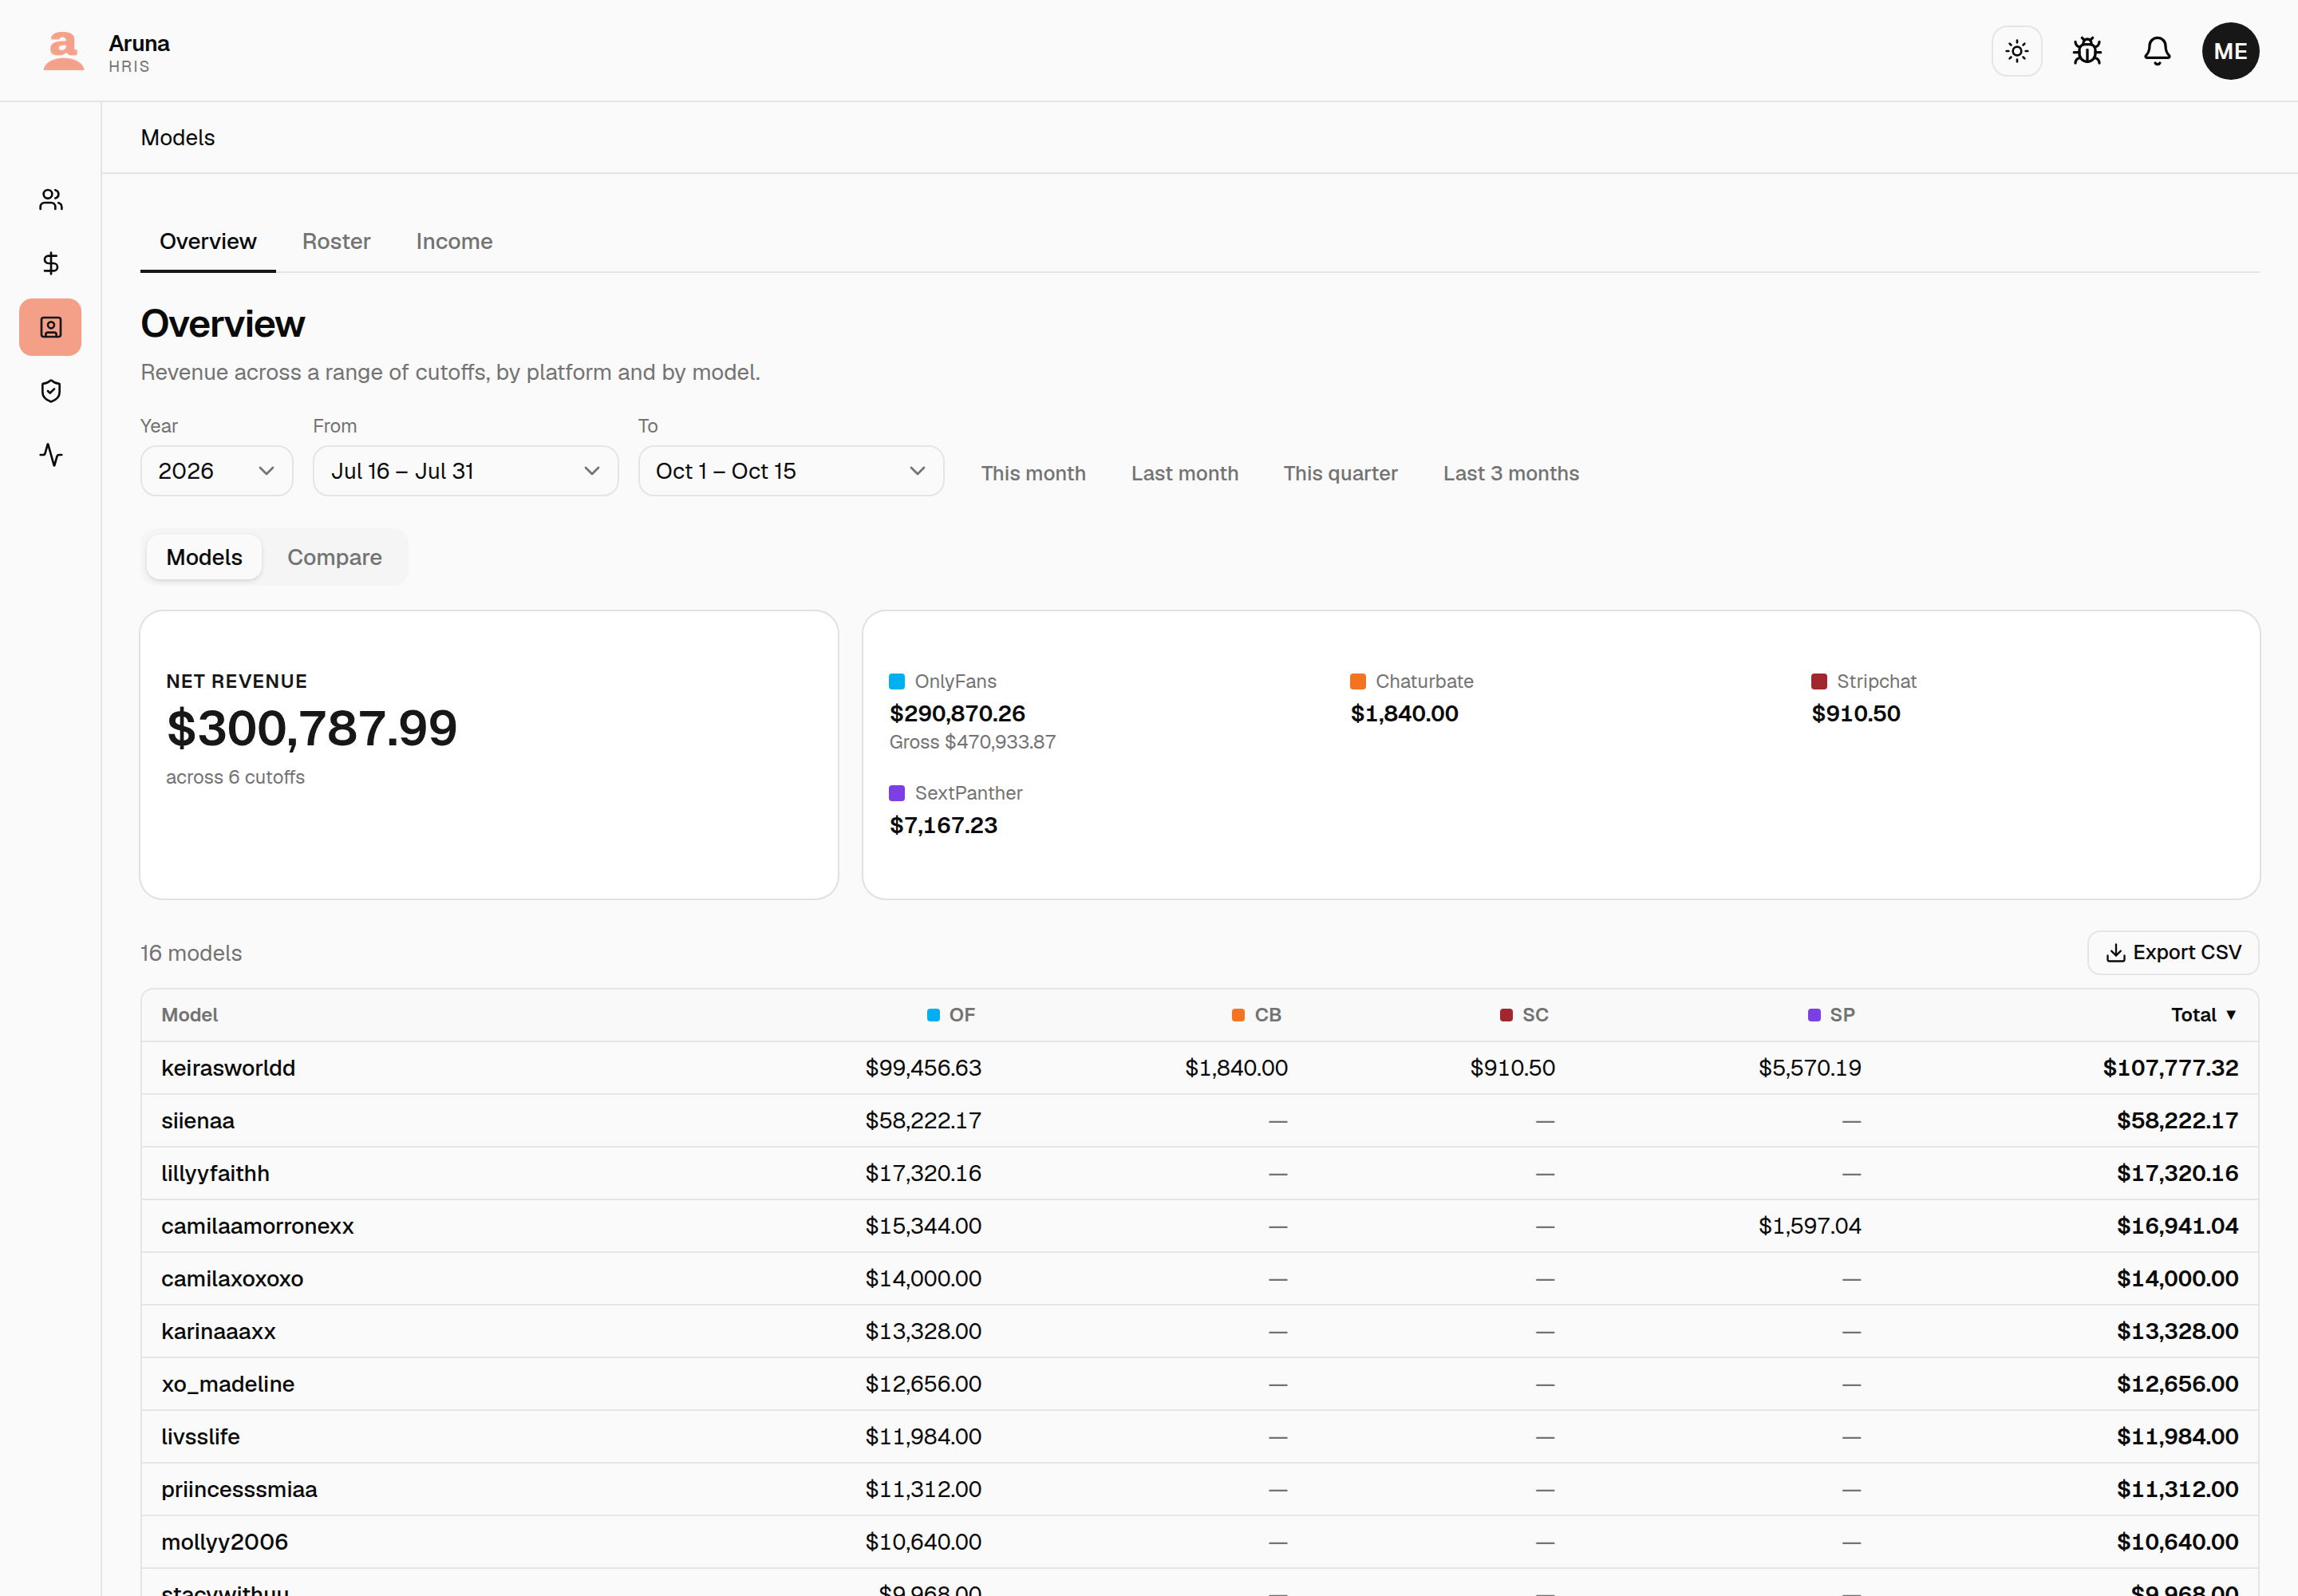Sort by the SP column header
Image resolution: width=2298 pixels, height=1596 pixels.
1831,1014
